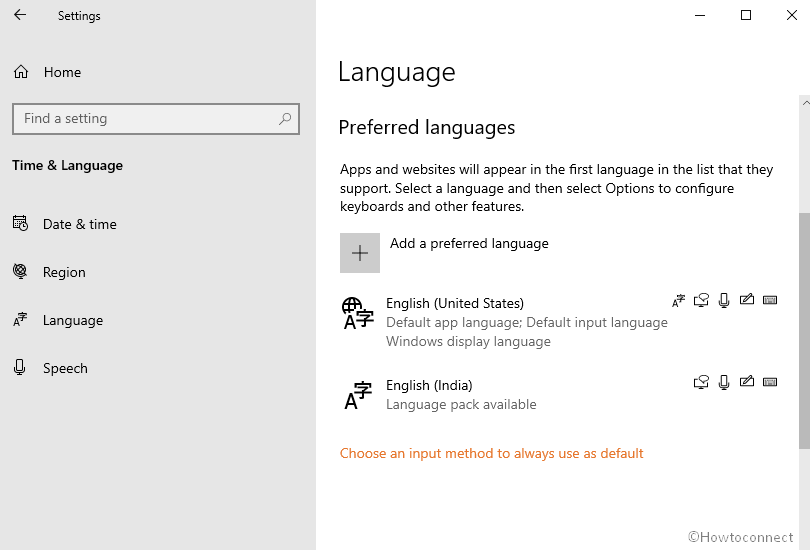The height and width of the screenshot is (550, 810).
Task: Close the Settings window
Action: click(791, 15)
